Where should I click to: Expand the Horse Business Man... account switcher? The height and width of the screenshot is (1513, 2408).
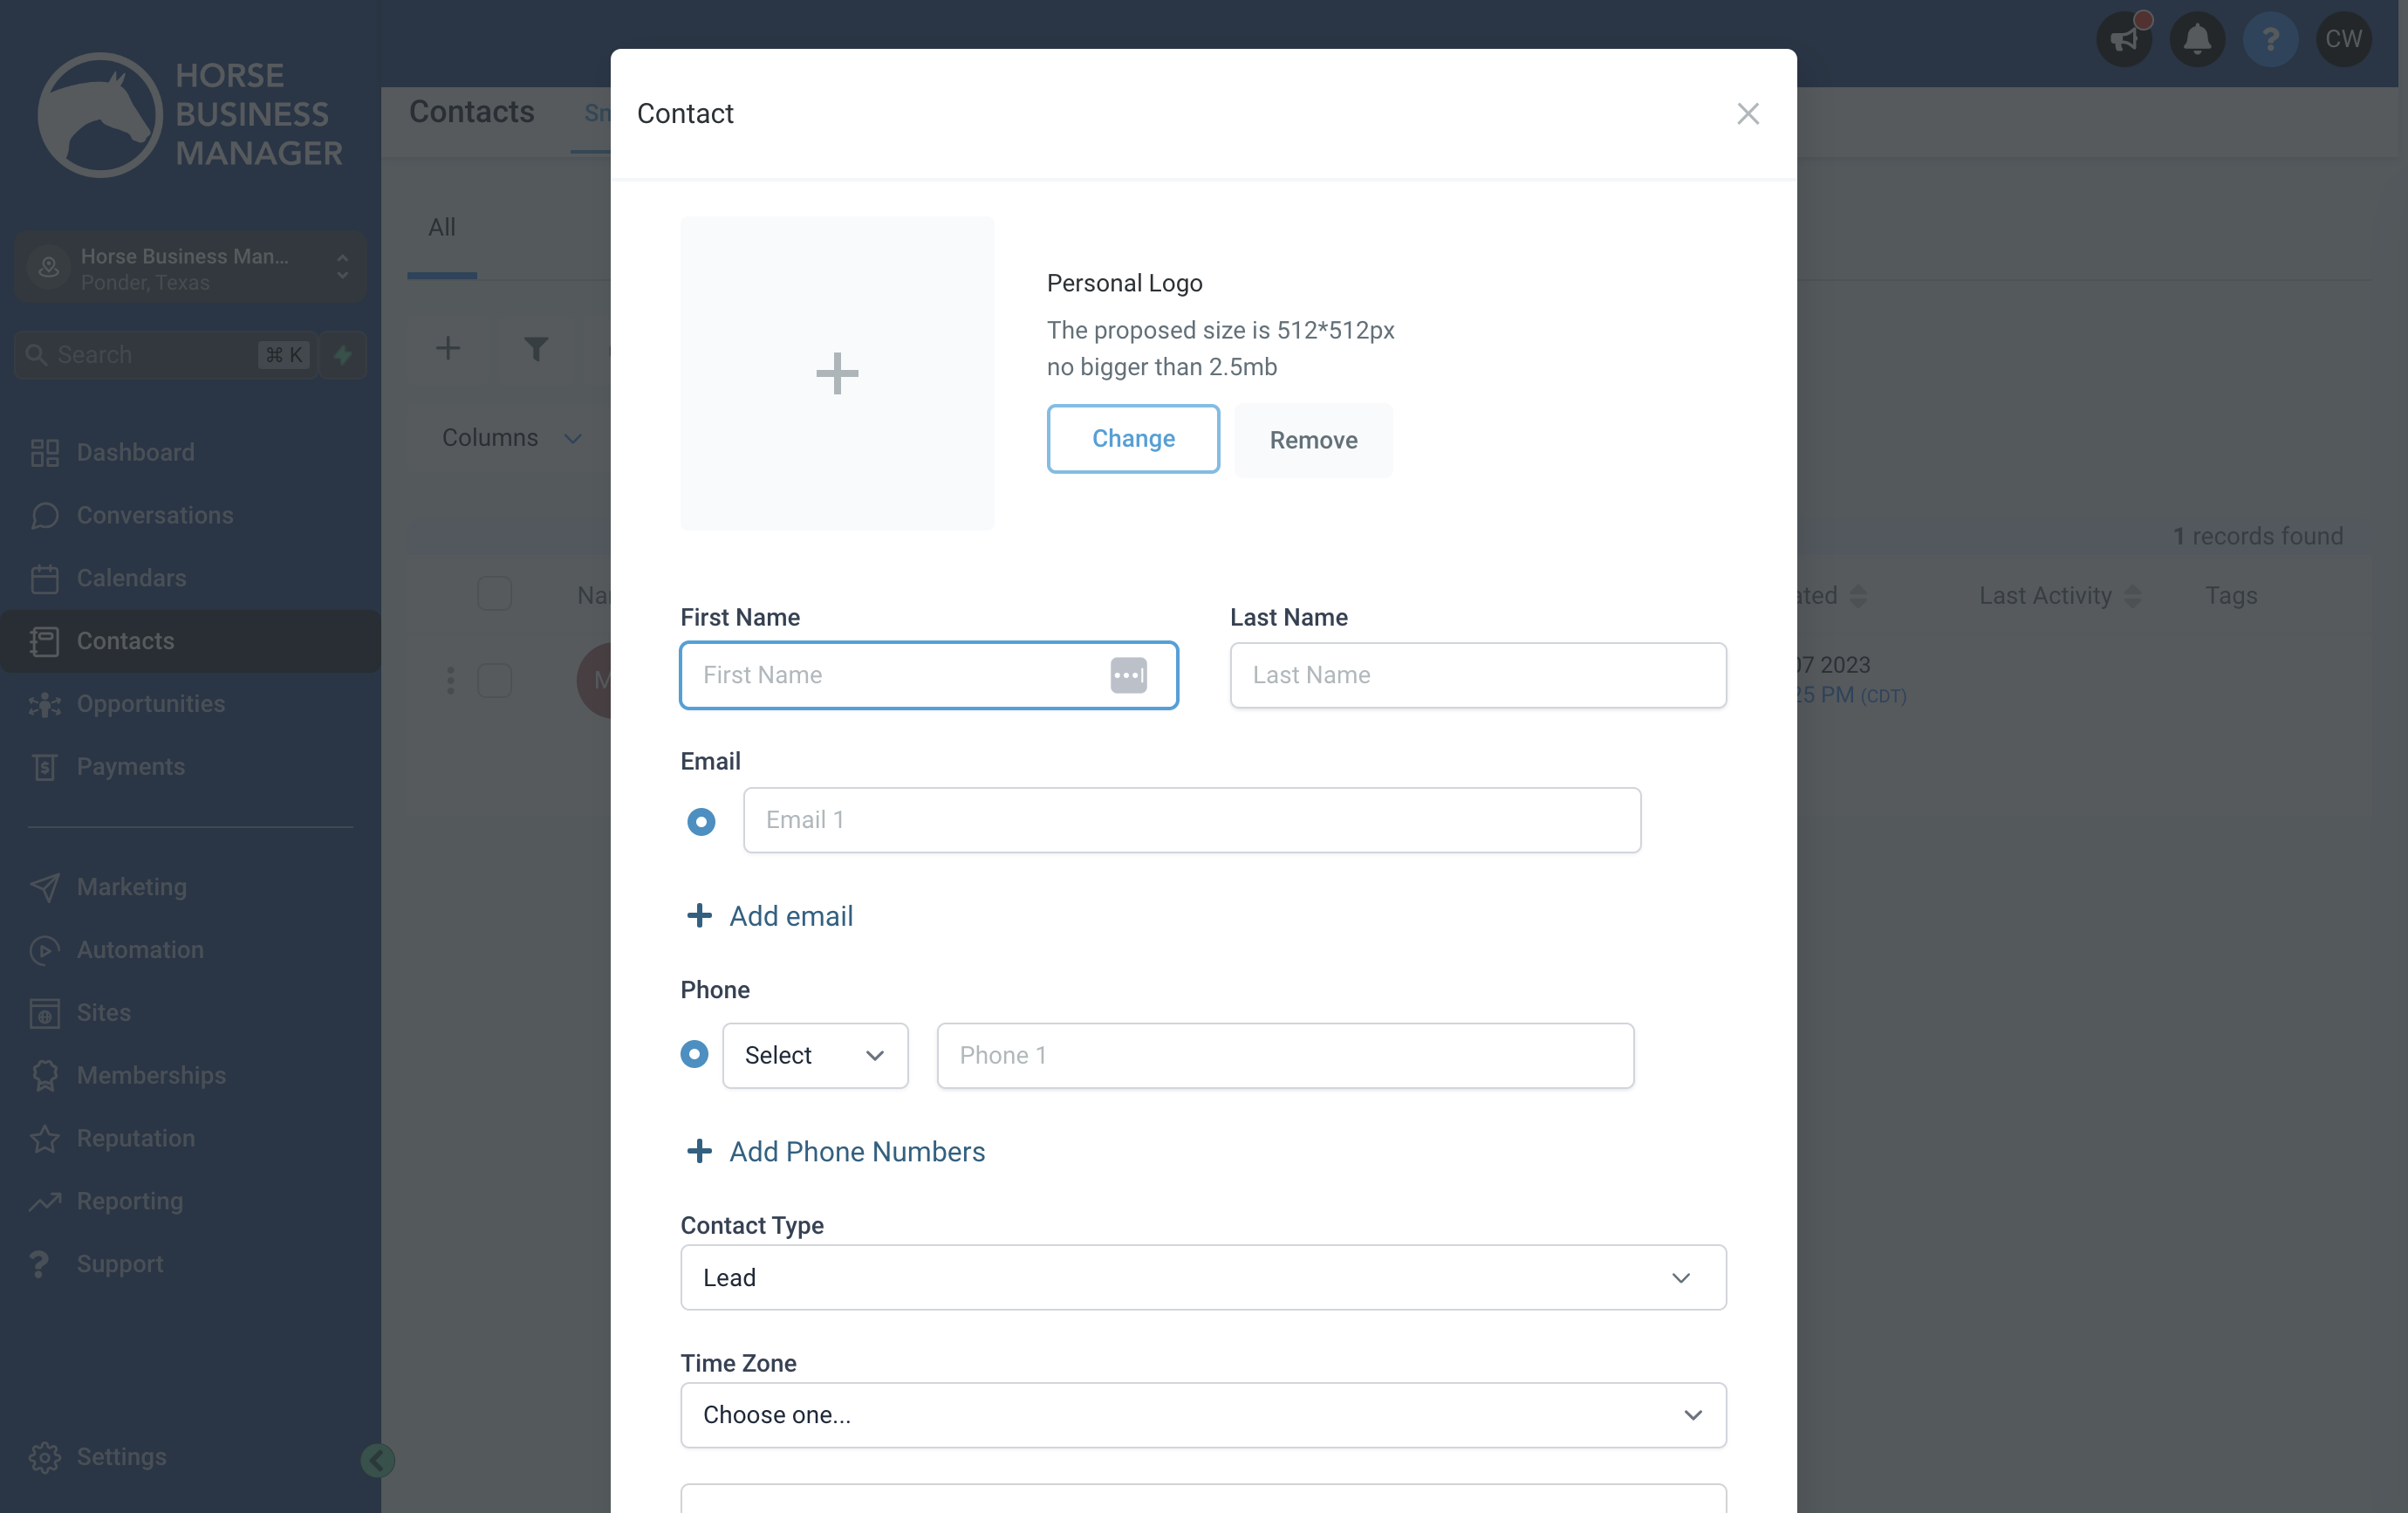pos(190,268)
